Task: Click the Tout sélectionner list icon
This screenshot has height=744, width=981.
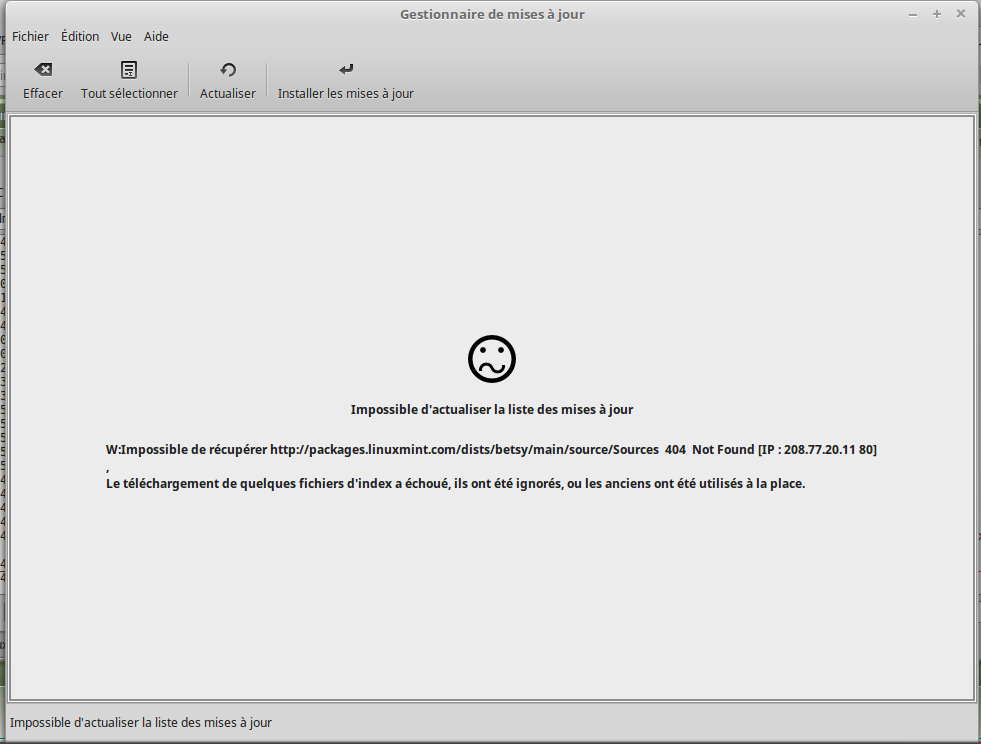Action: click(129, 69)
